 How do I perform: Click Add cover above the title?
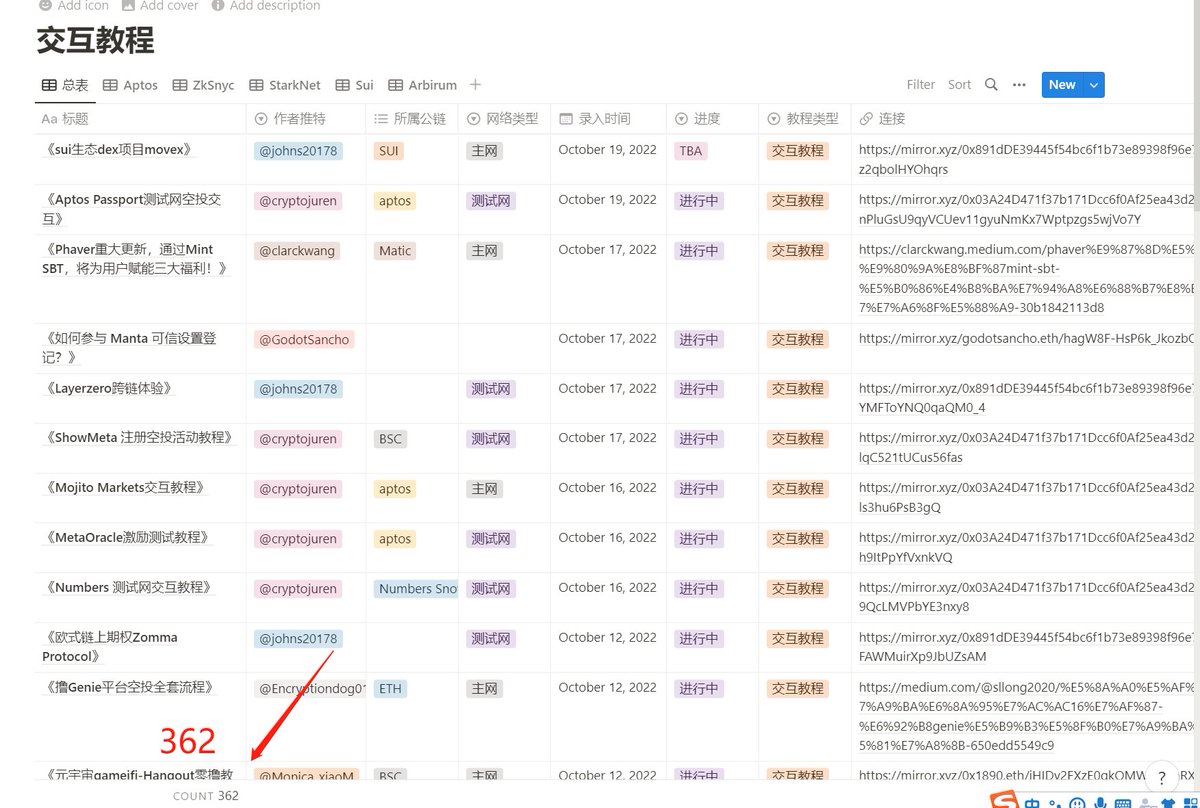(x=159, y=5)
